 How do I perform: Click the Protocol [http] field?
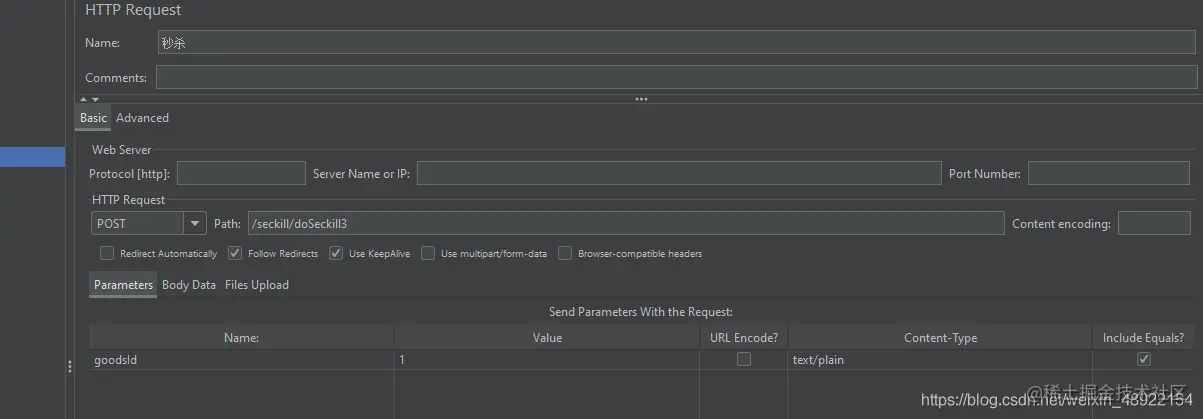tap(241, 173)
